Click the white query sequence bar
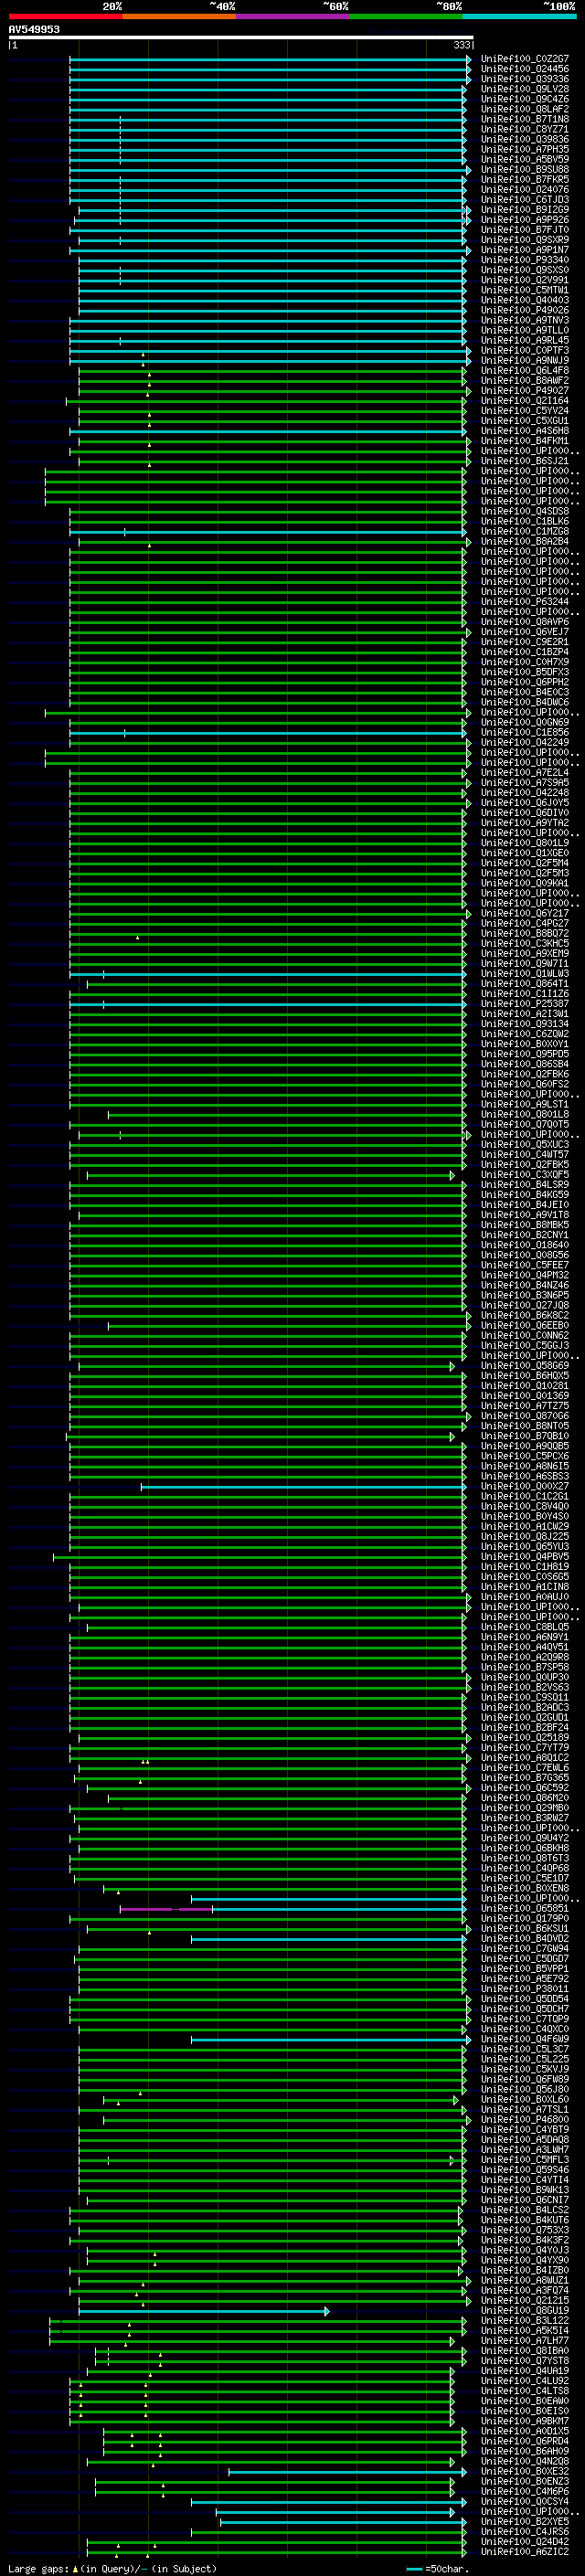 pos(241,37)
